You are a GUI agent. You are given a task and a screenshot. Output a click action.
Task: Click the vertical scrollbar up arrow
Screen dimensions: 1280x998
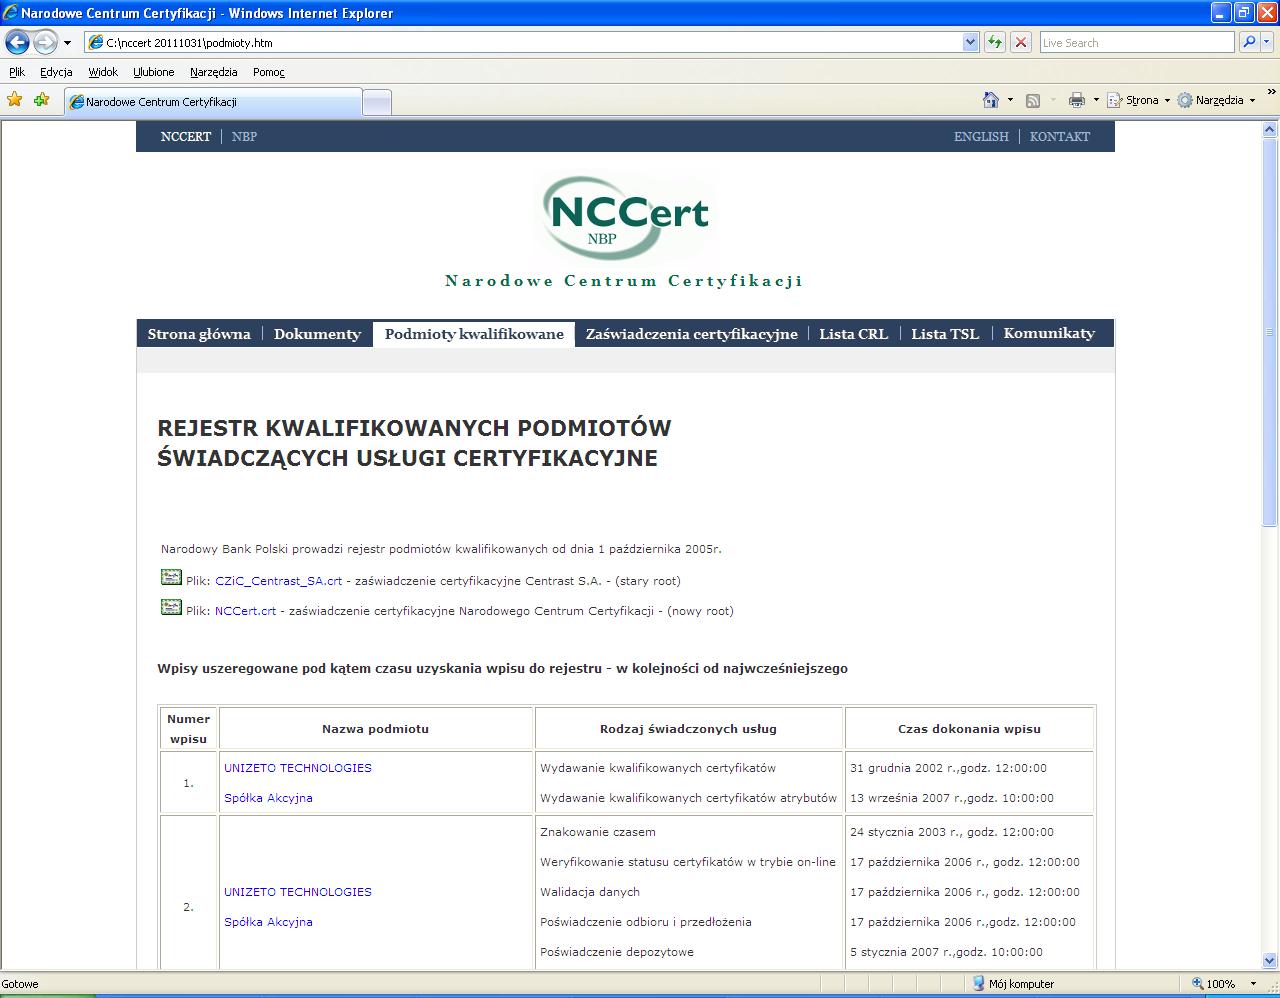tap(1271, 129)
